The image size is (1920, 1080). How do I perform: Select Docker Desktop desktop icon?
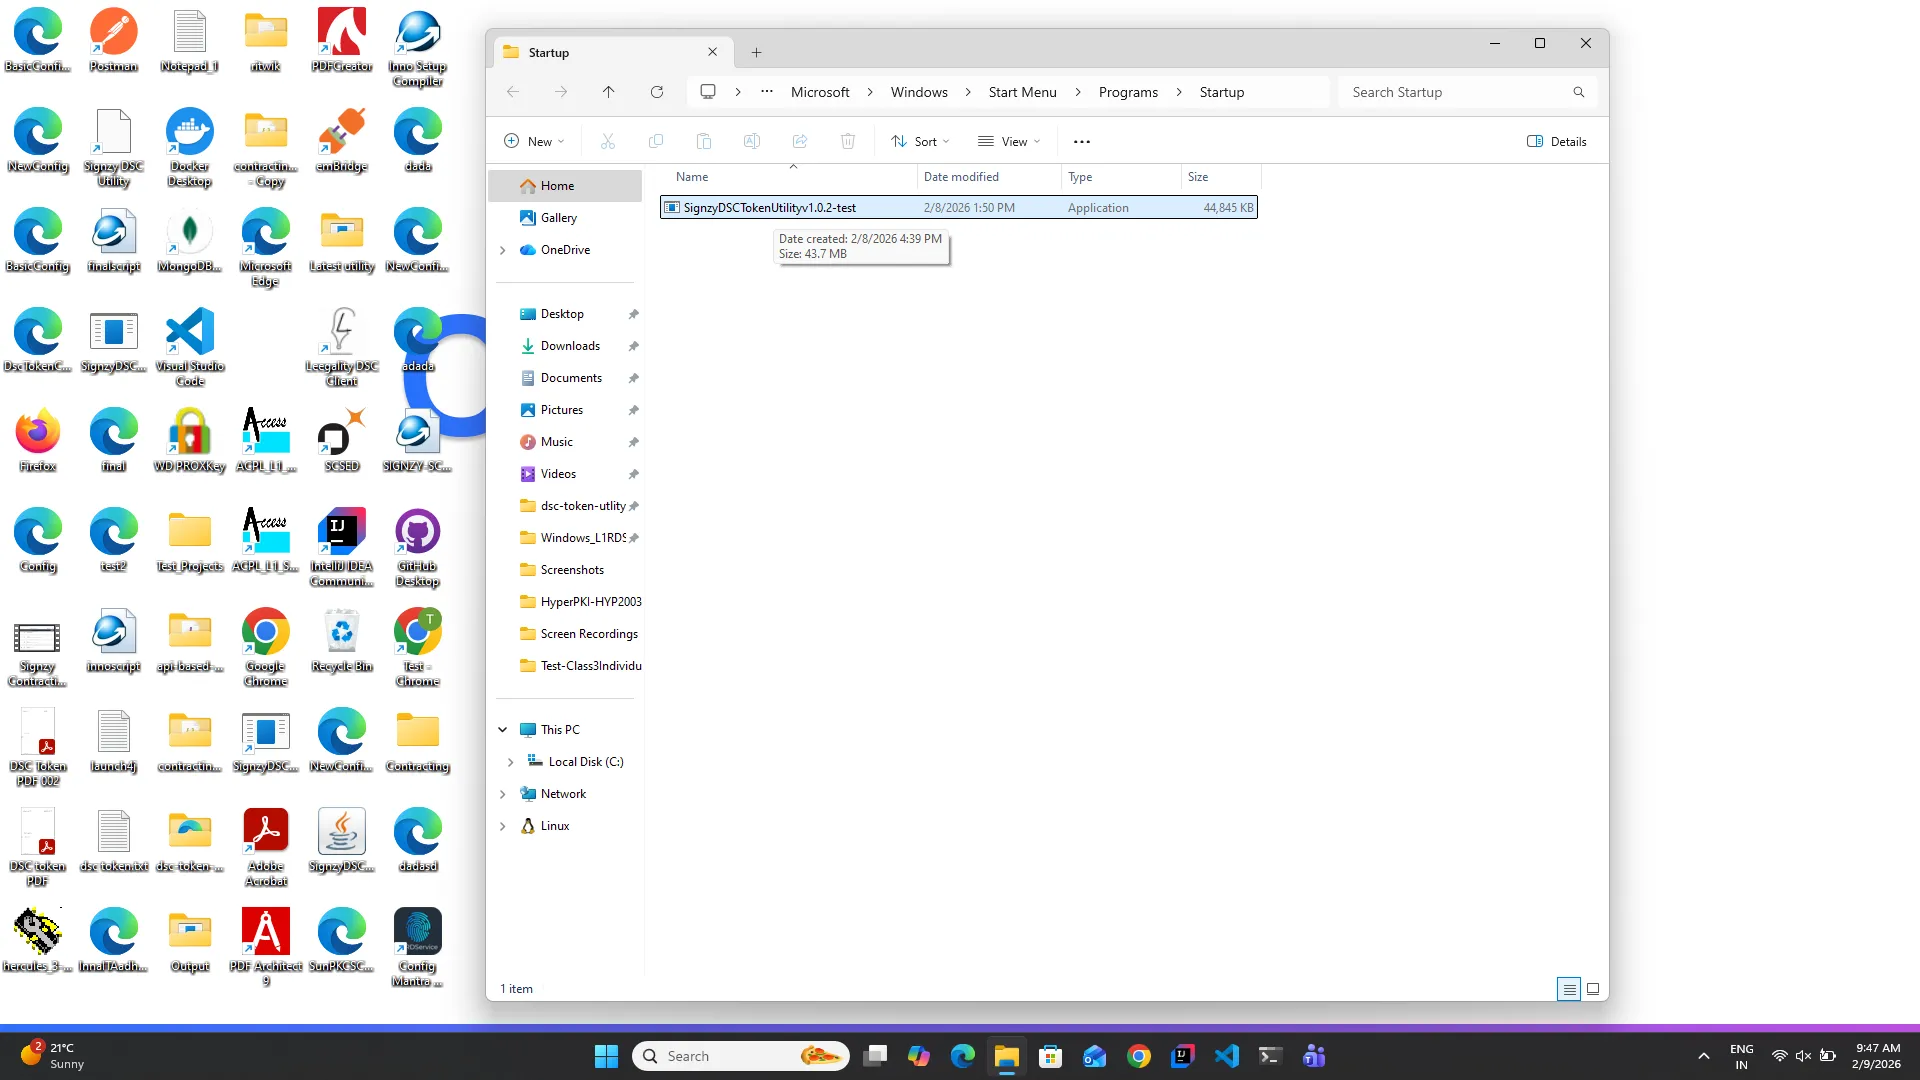pyautogui.click(x=189, y=148)
